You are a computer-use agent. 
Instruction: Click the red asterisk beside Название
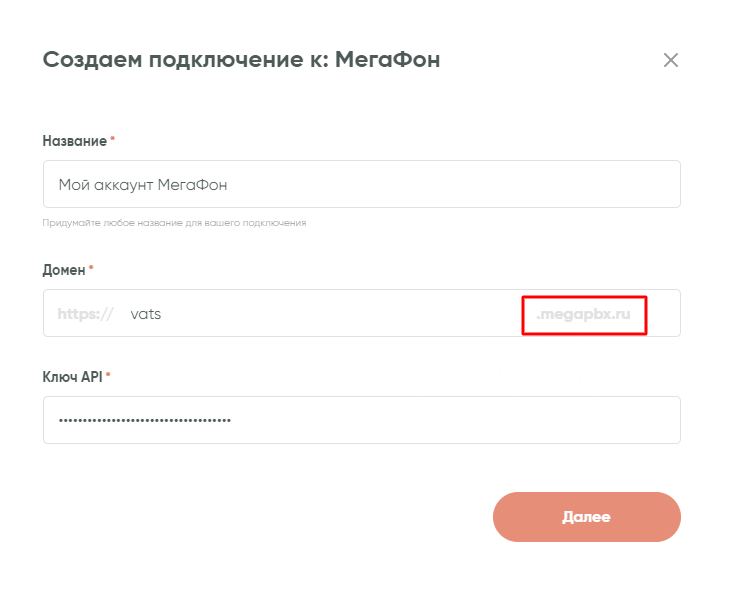pyautogui.click(x=112, y=141)
